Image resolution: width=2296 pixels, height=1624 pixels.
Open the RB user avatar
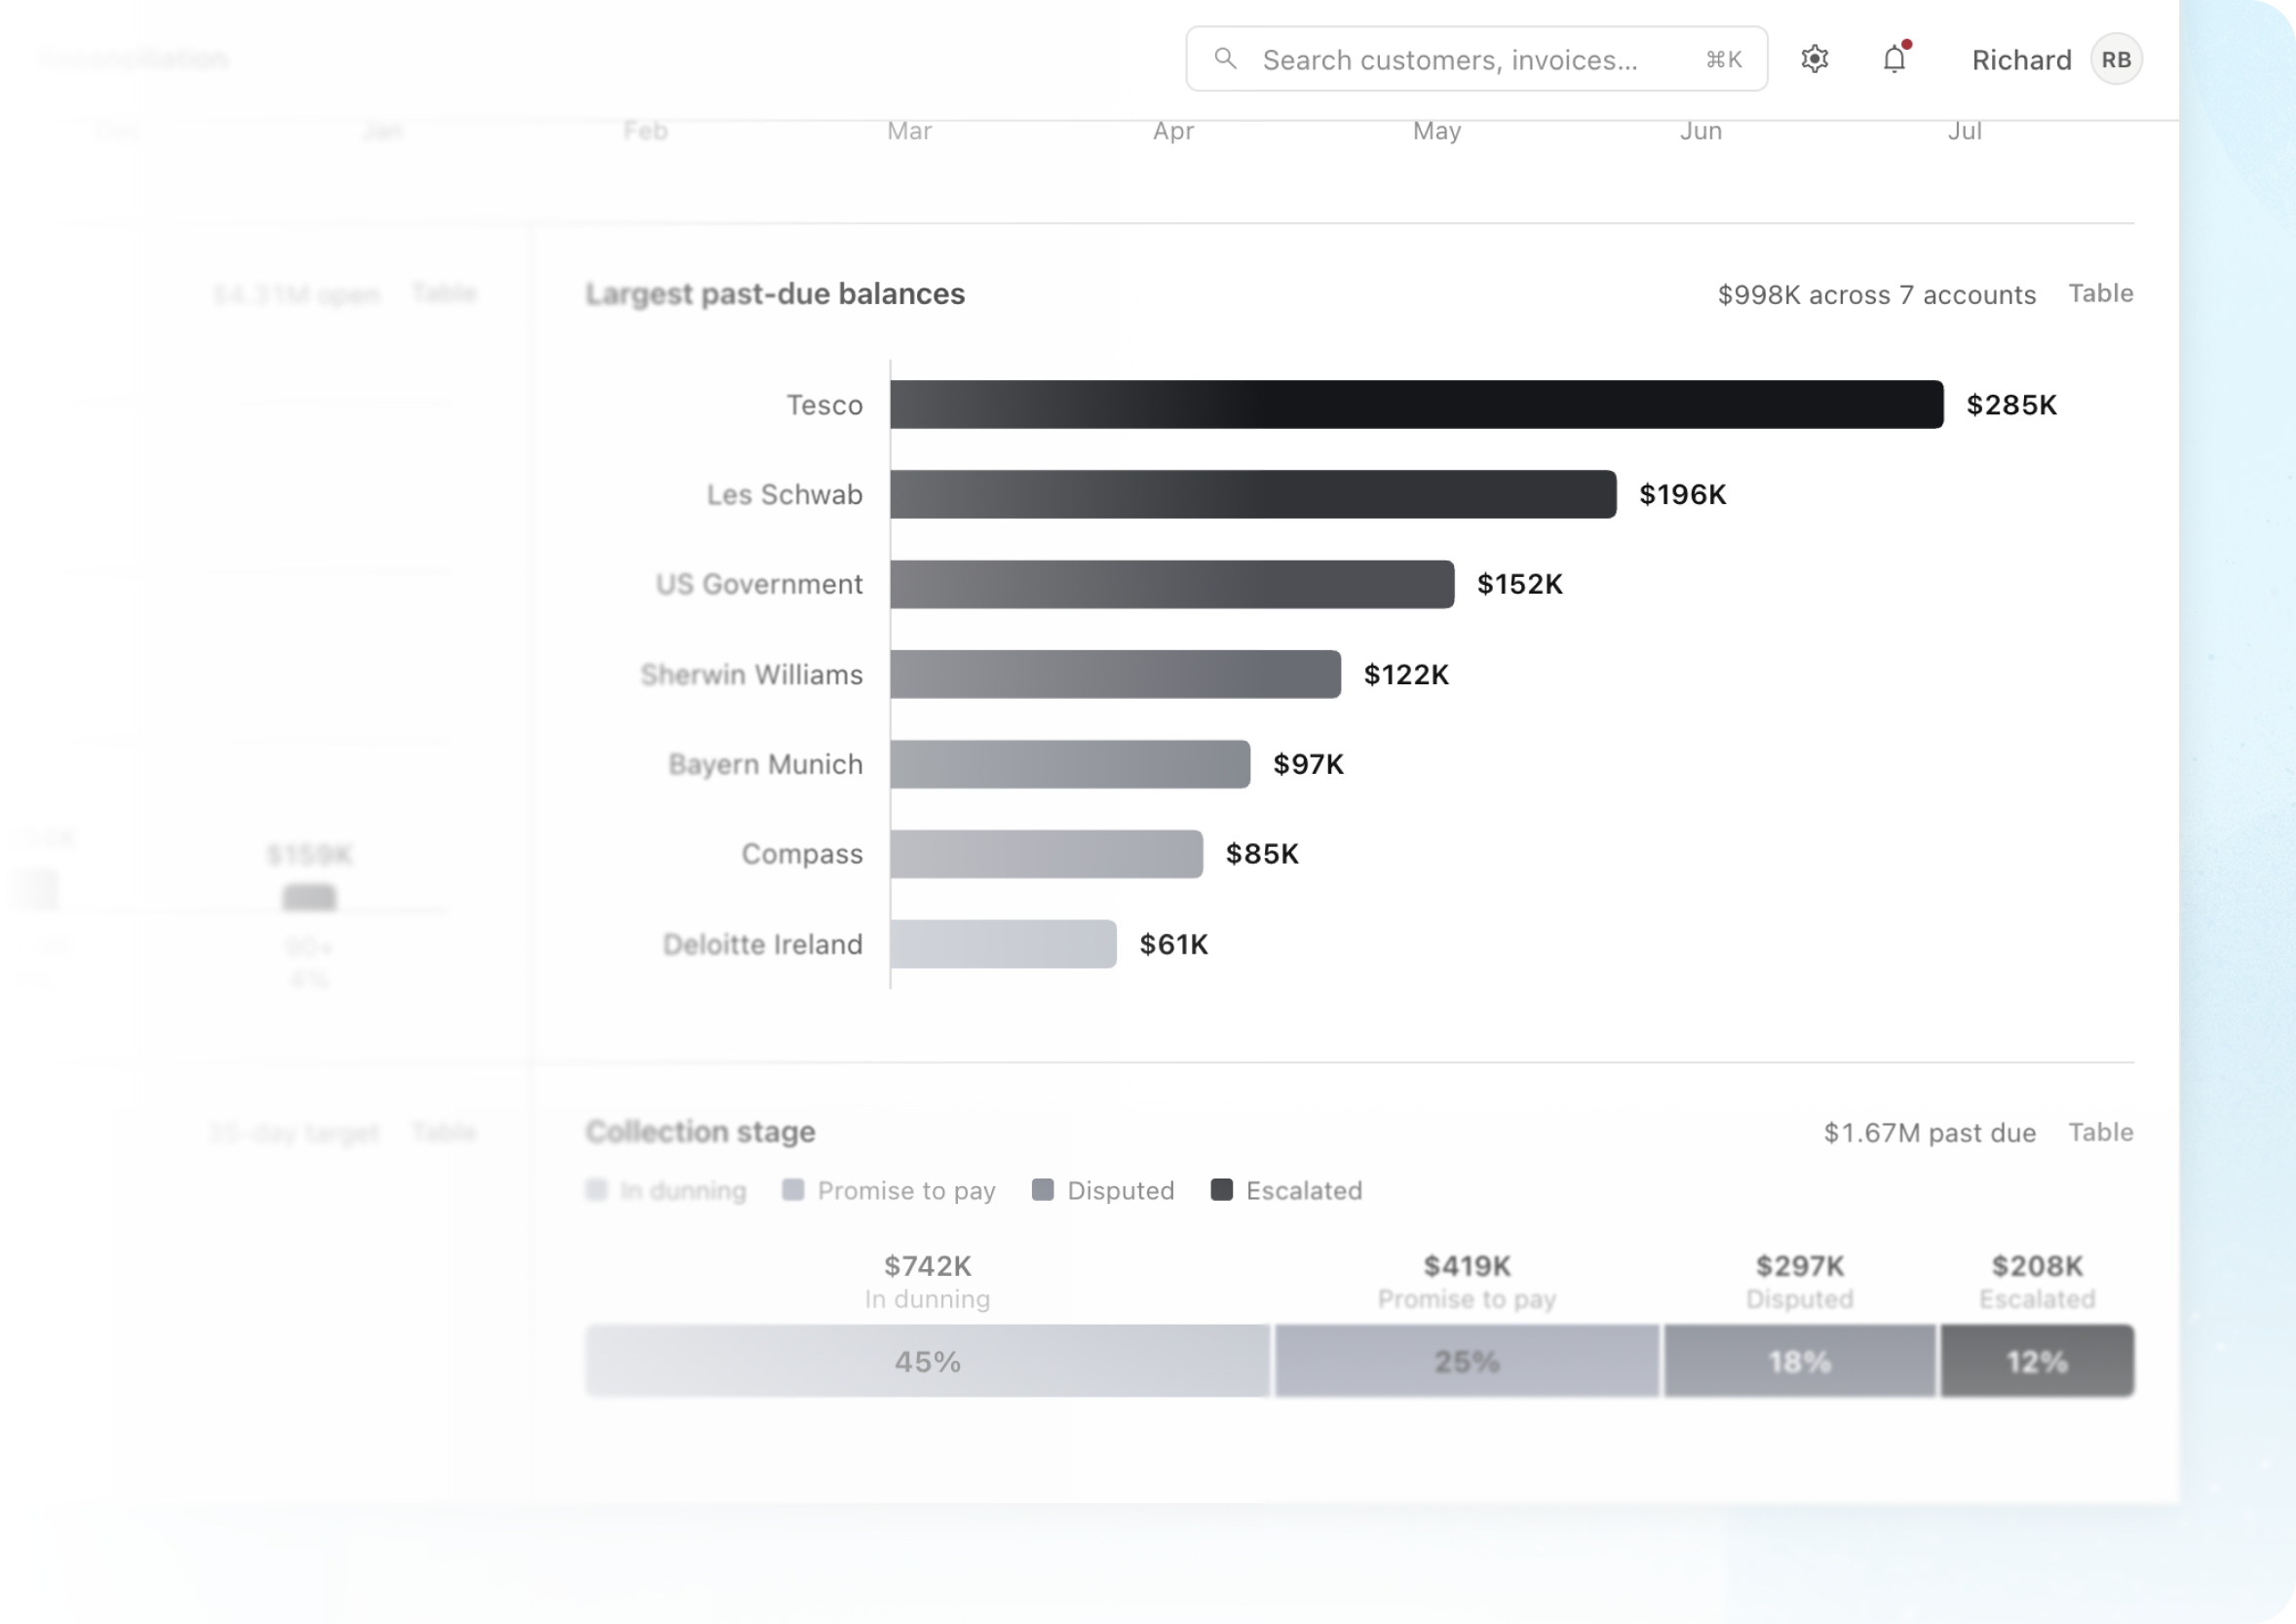2115,59
